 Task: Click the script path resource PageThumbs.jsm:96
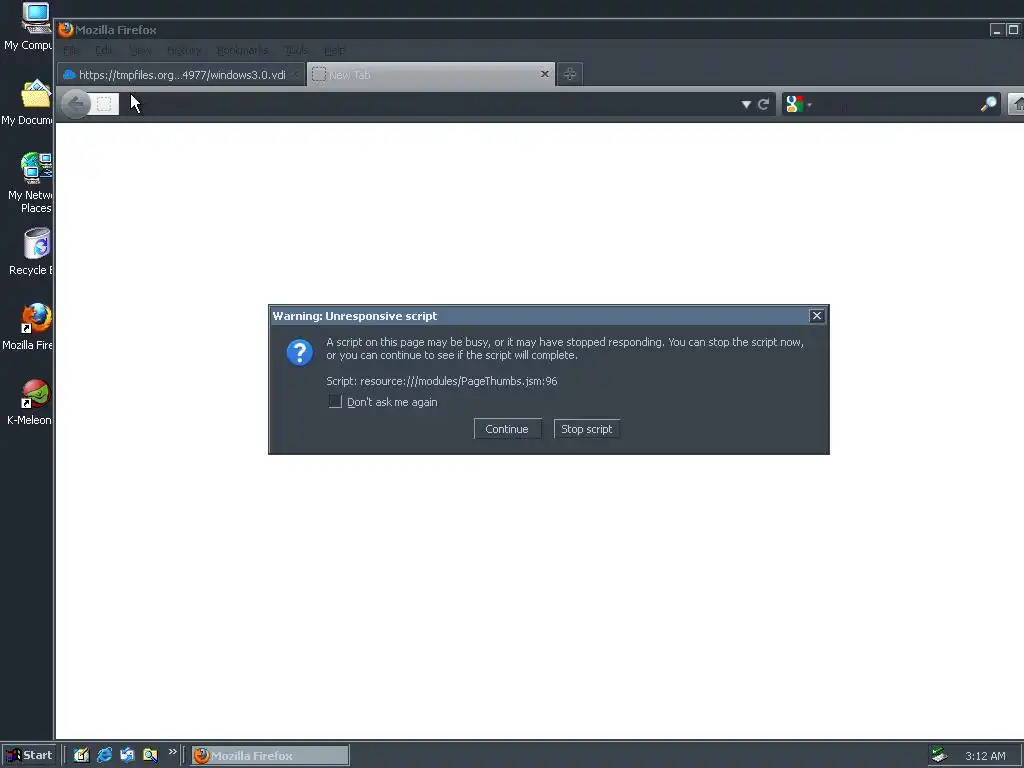[x=458, y=381]
